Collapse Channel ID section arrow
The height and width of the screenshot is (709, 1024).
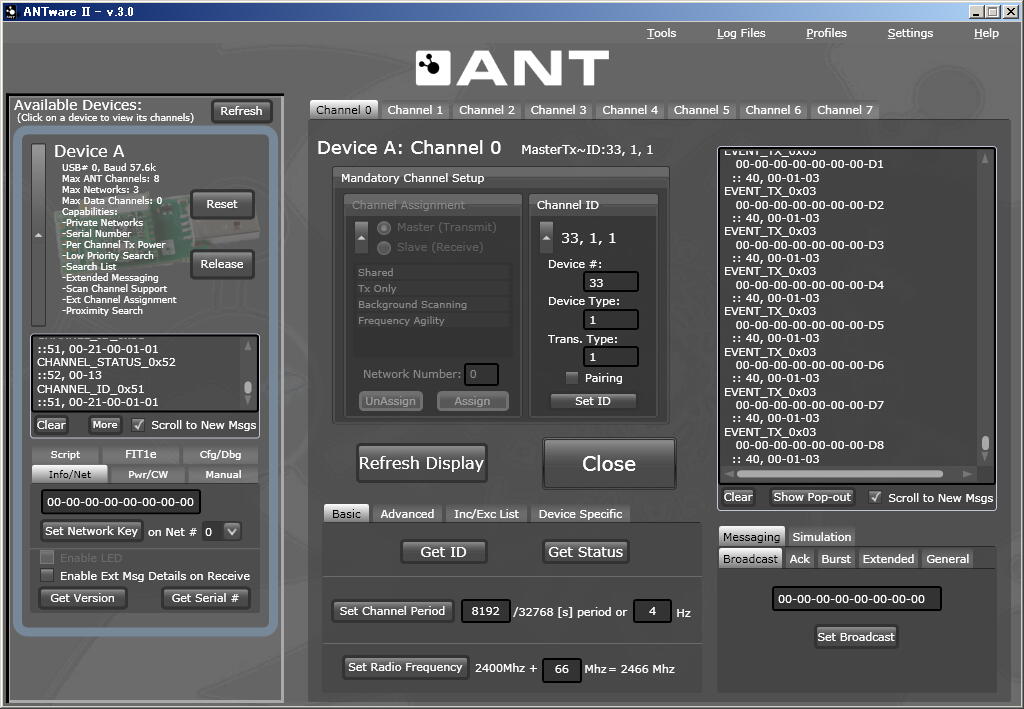click(x=546, y=238)
